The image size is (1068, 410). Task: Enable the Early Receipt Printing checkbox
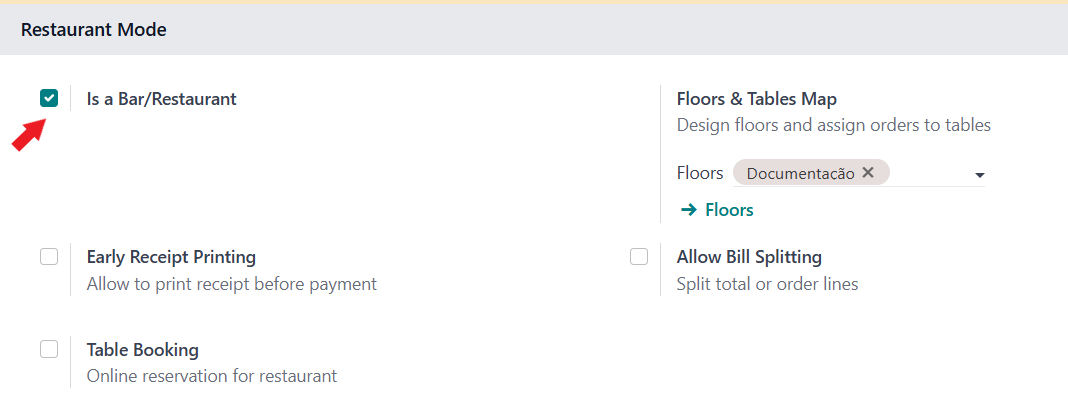[x=49, y=257]
